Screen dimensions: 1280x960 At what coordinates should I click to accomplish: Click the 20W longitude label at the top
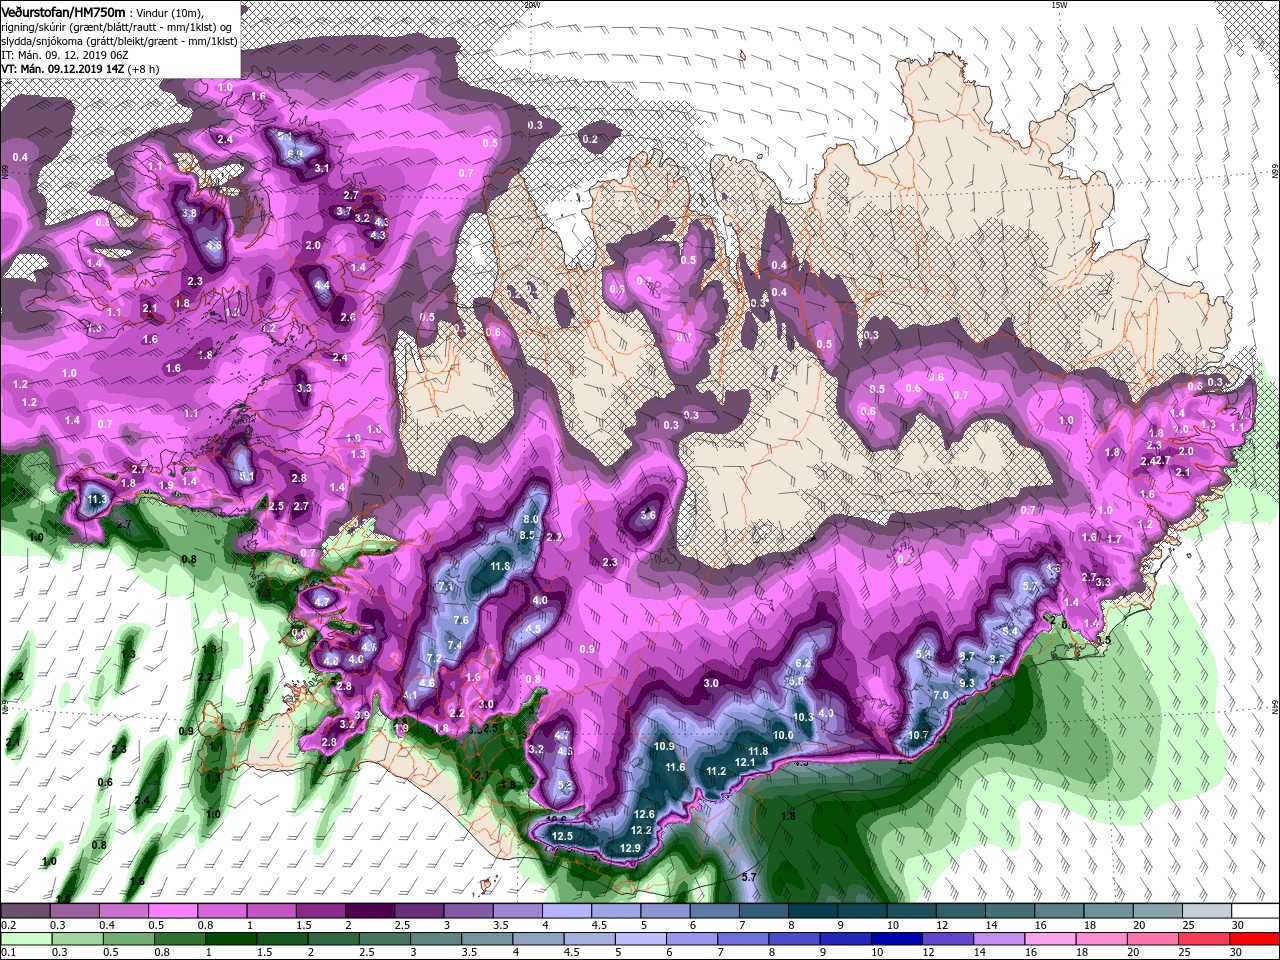(x=532, y=4)
